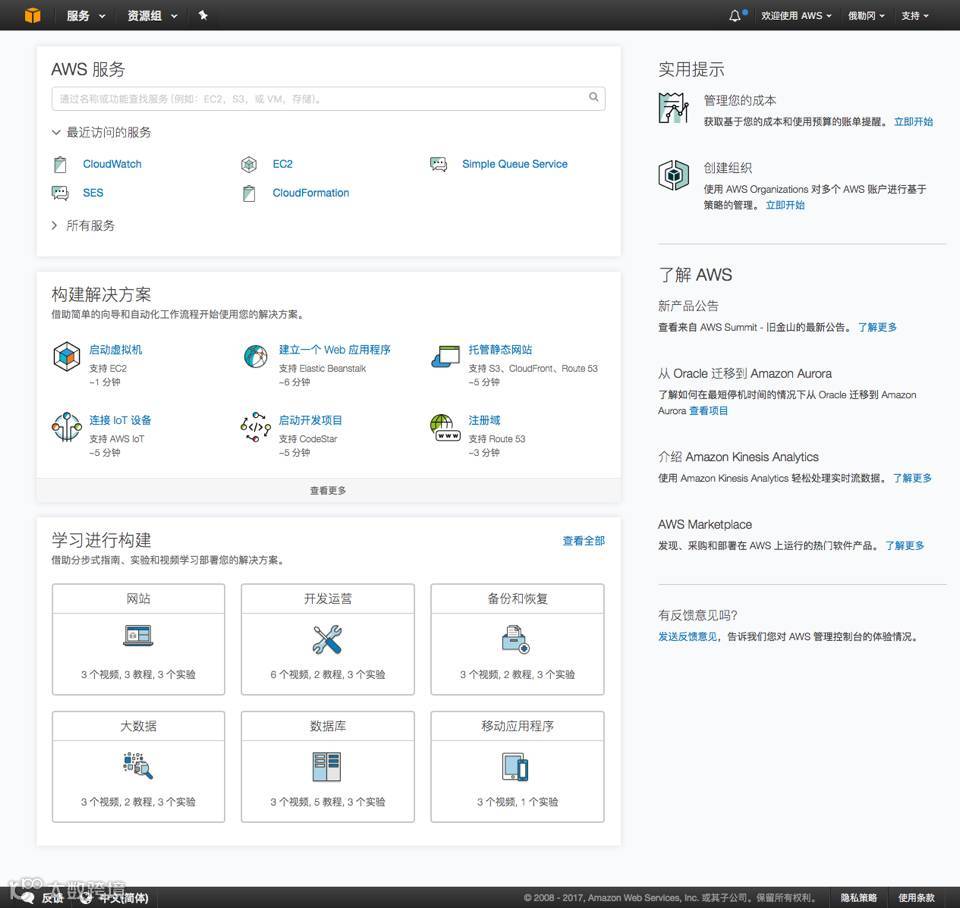Click 了解更多 for AWS Marketplace
Image resolution: width=960 pixels, height=908 pixels.
(904, 546)
